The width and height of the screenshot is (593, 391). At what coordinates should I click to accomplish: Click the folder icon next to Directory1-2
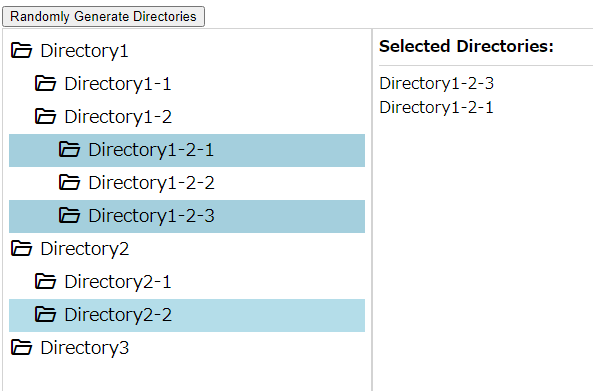coord(45,116)
